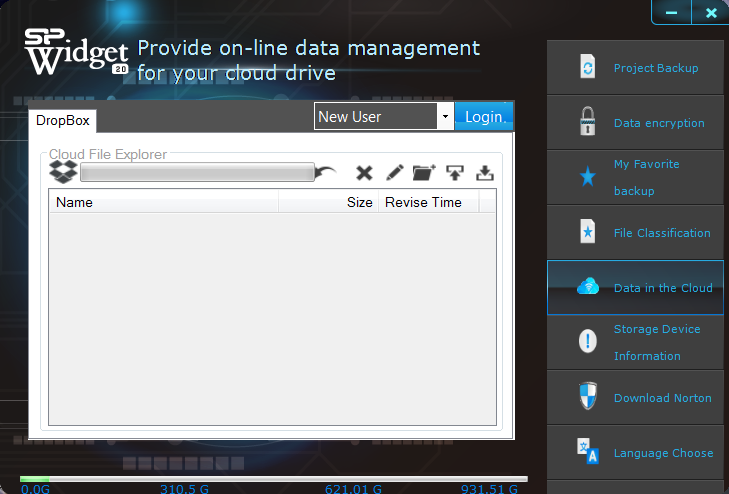Click the Download Norton shield icon

tap(589, 397)
